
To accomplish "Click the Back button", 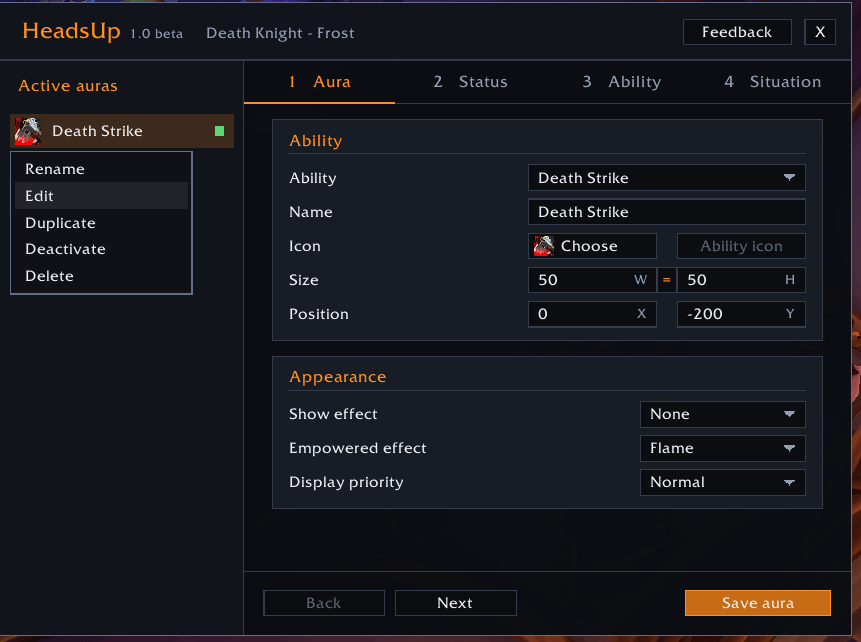I will (x=324, y=603).
